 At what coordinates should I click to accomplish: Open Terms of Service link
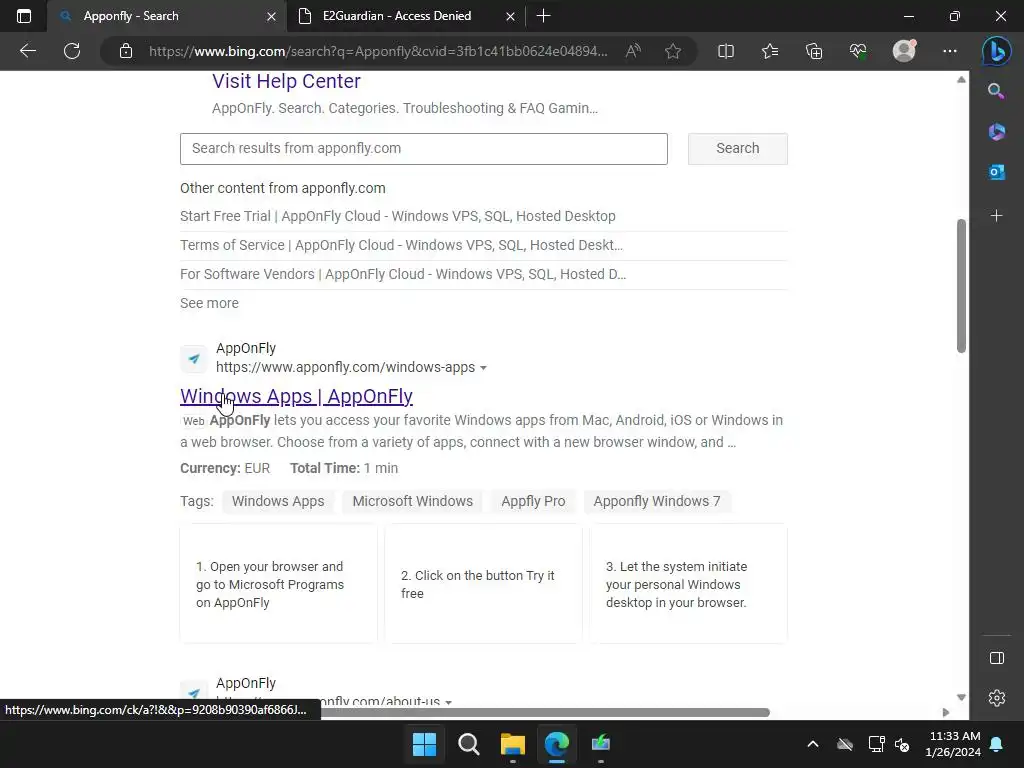pyautogui.click(x=401, y=245)
